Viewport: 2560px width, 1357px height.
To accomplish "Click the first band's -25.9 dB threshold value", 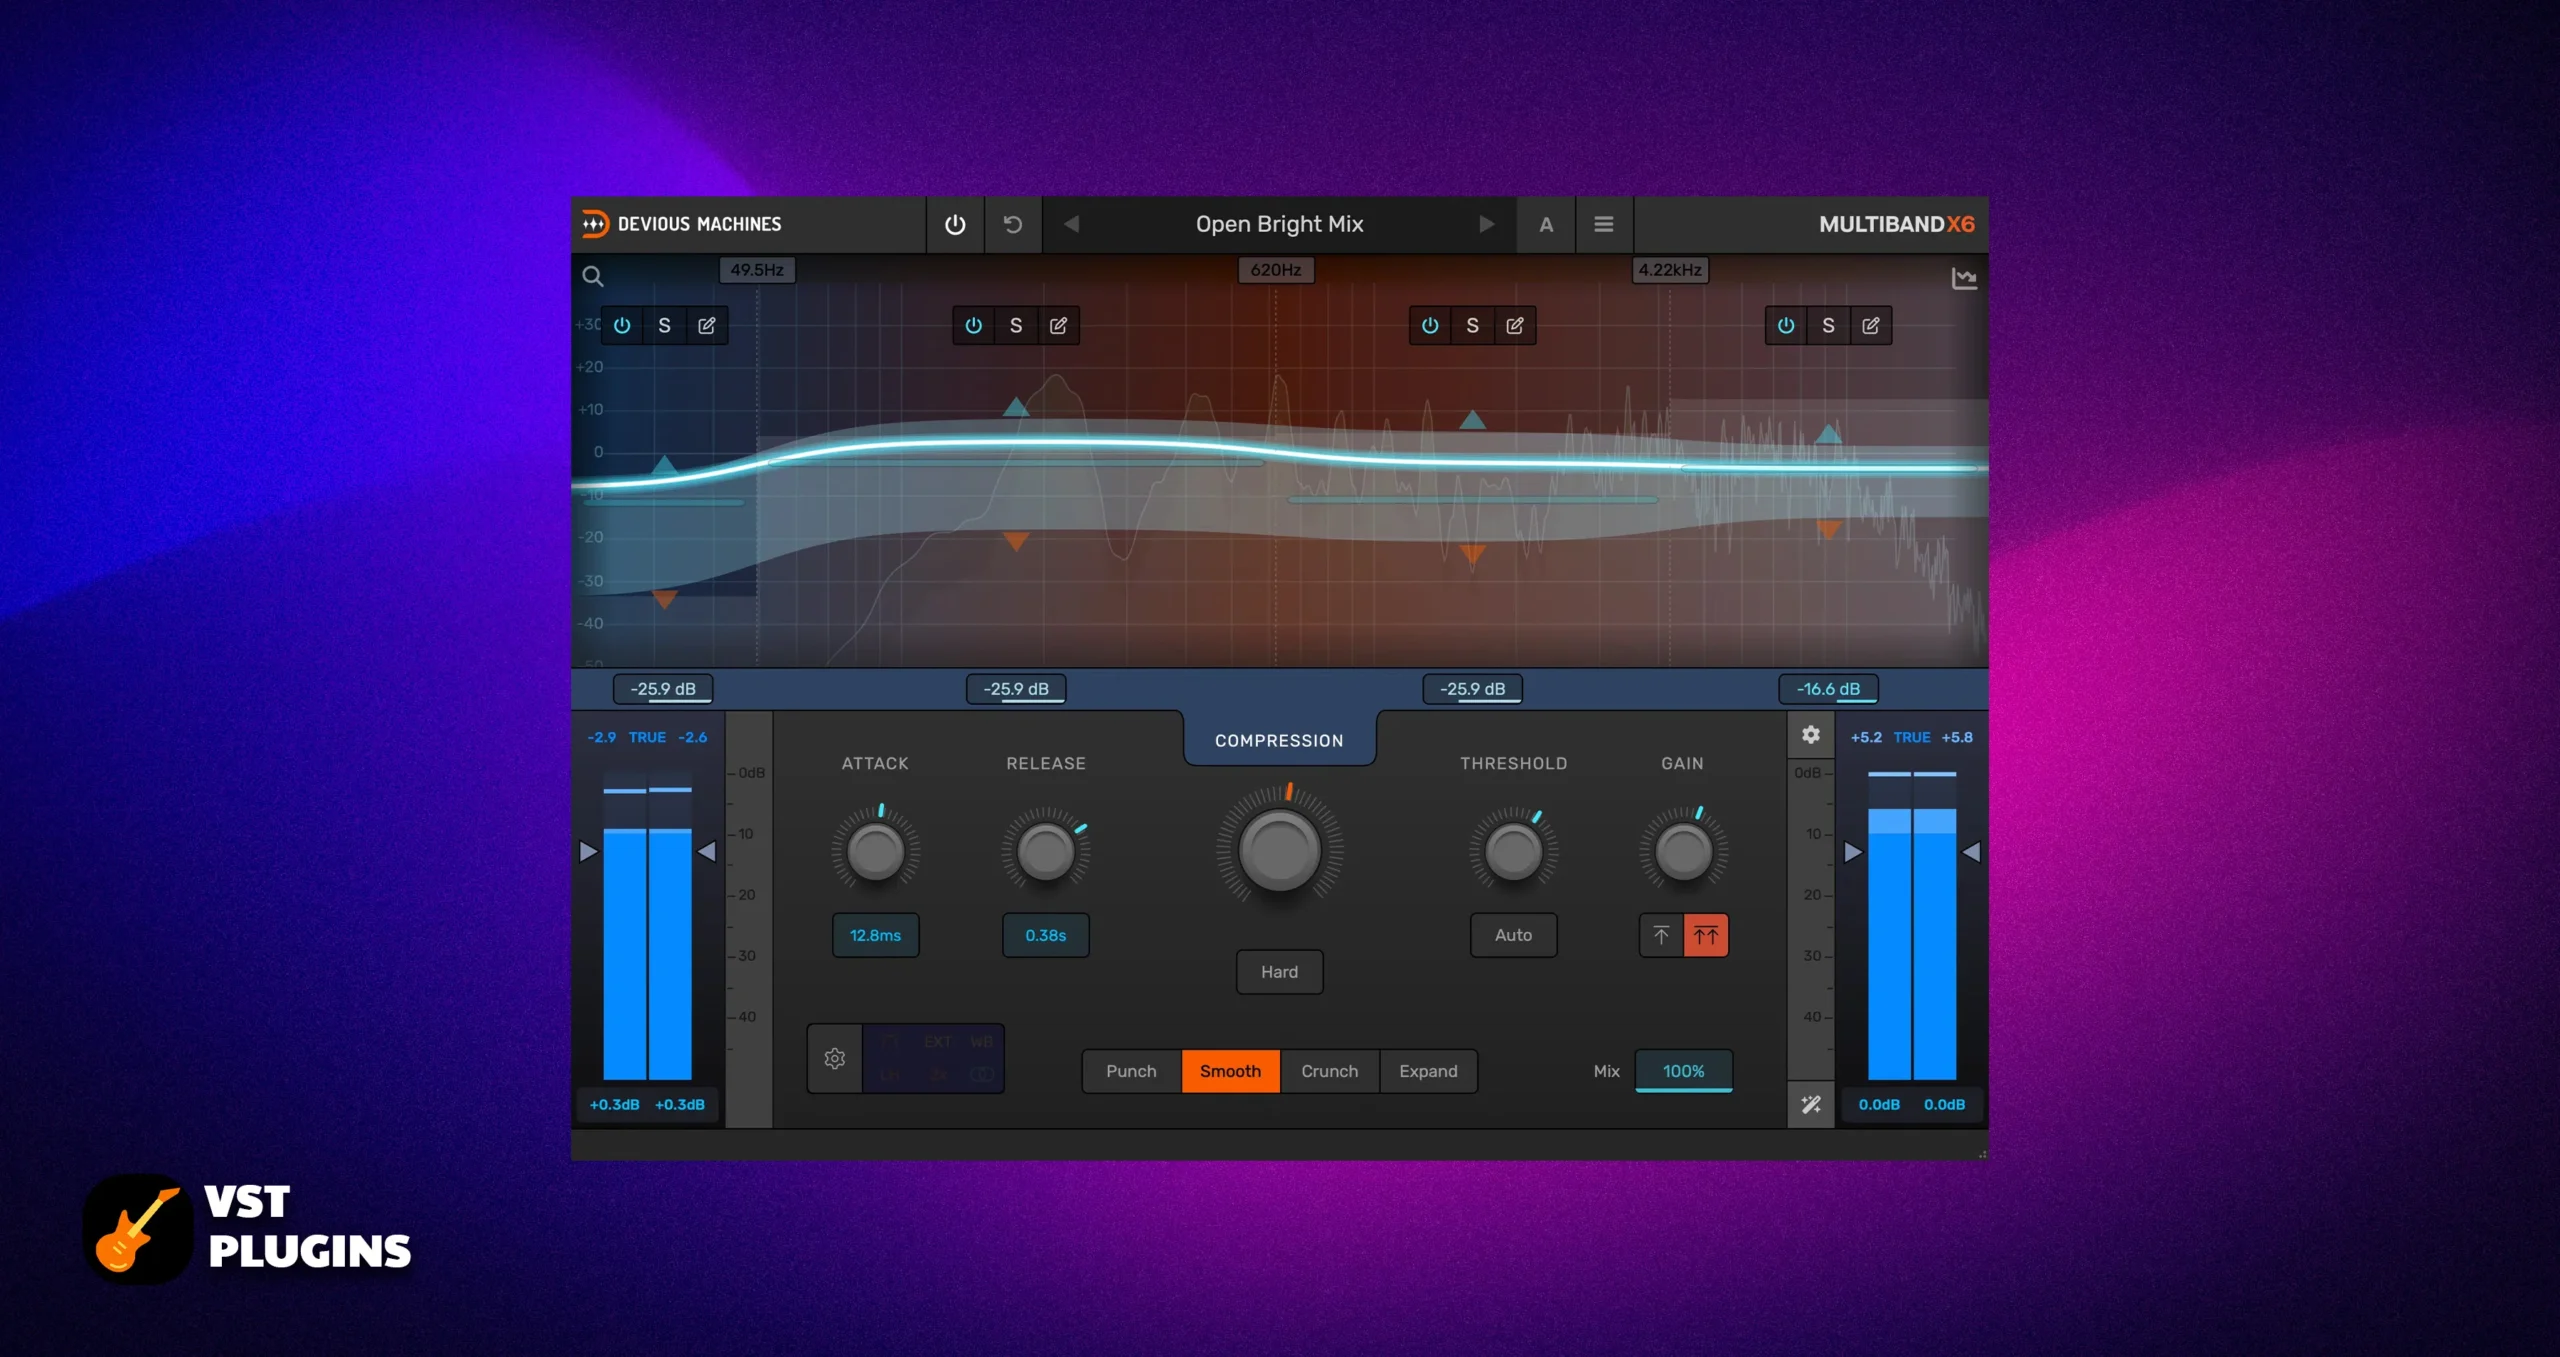I will point(663,689).
